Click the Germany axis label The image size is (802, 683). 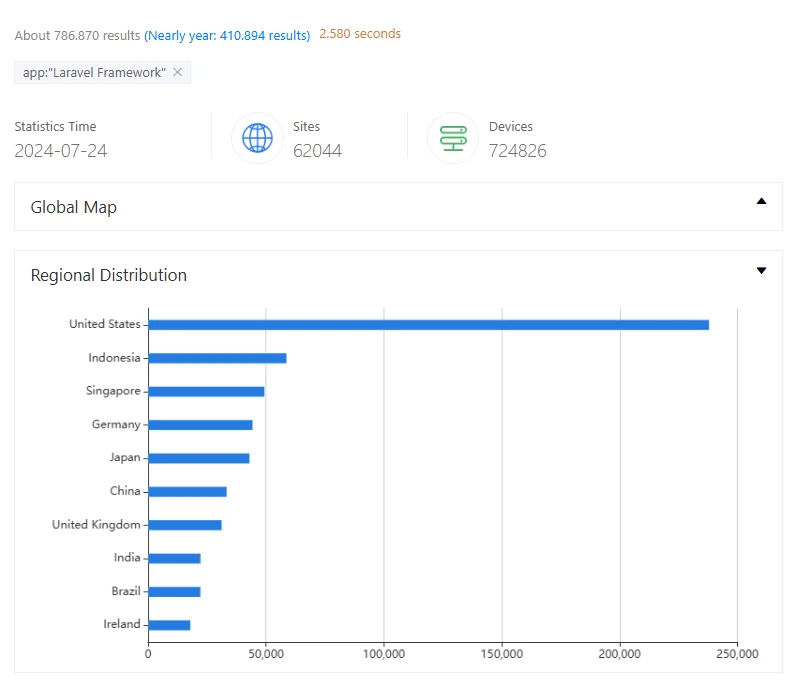coord(116,425)
